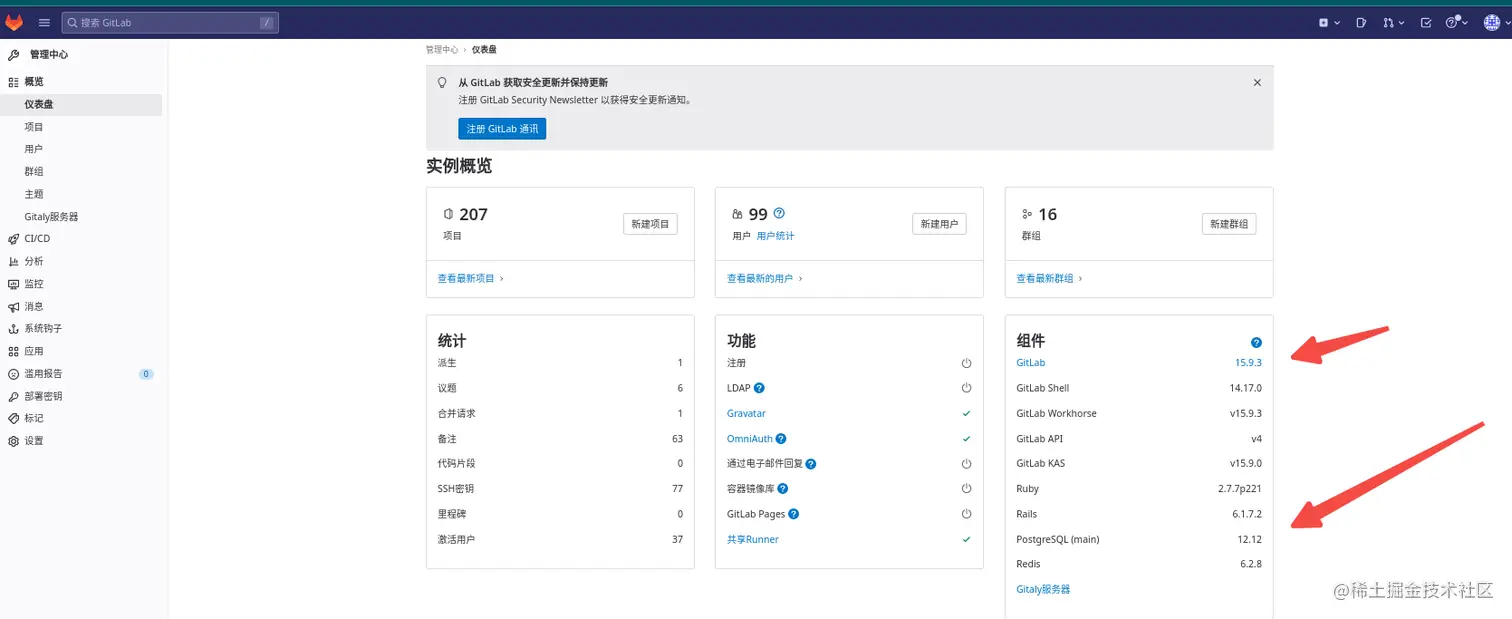Screen dimensions: 1512x619
Task: Focus the 搜索 GitLab search field
Action: [x=170, y=22]
